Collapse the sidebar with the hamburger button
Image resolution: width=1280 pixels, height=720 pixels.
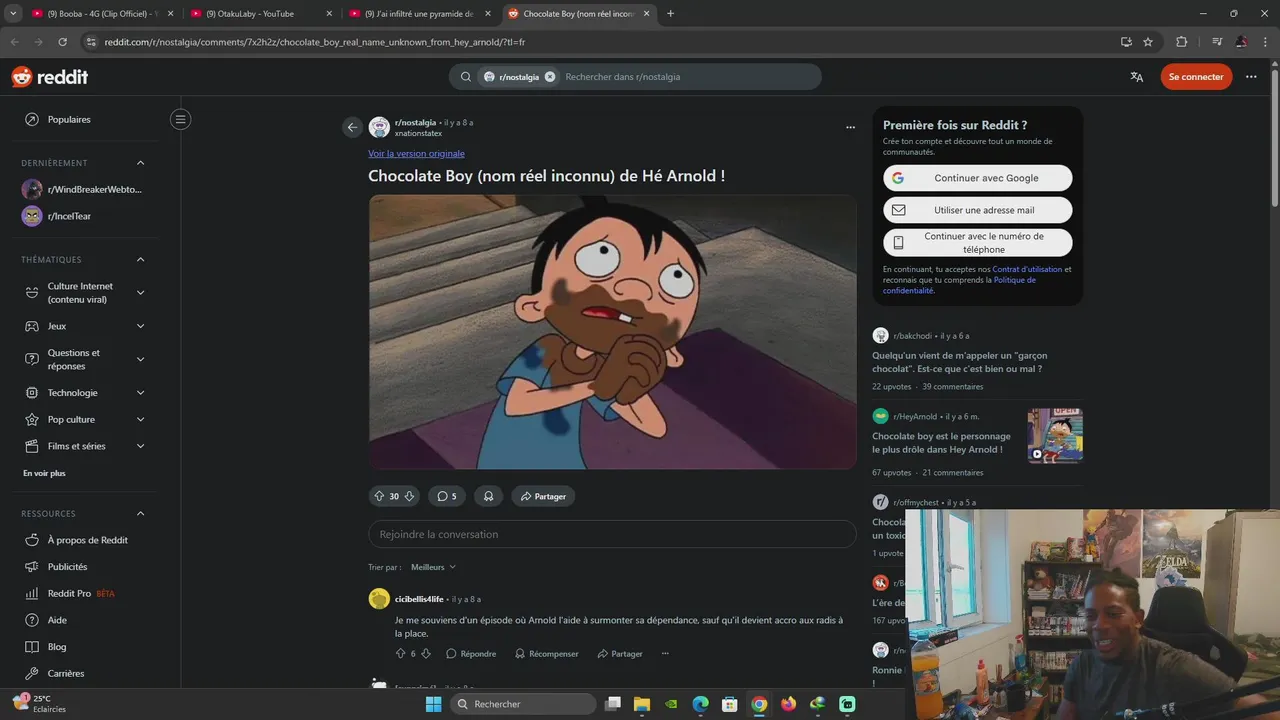(x=180, y=119)
